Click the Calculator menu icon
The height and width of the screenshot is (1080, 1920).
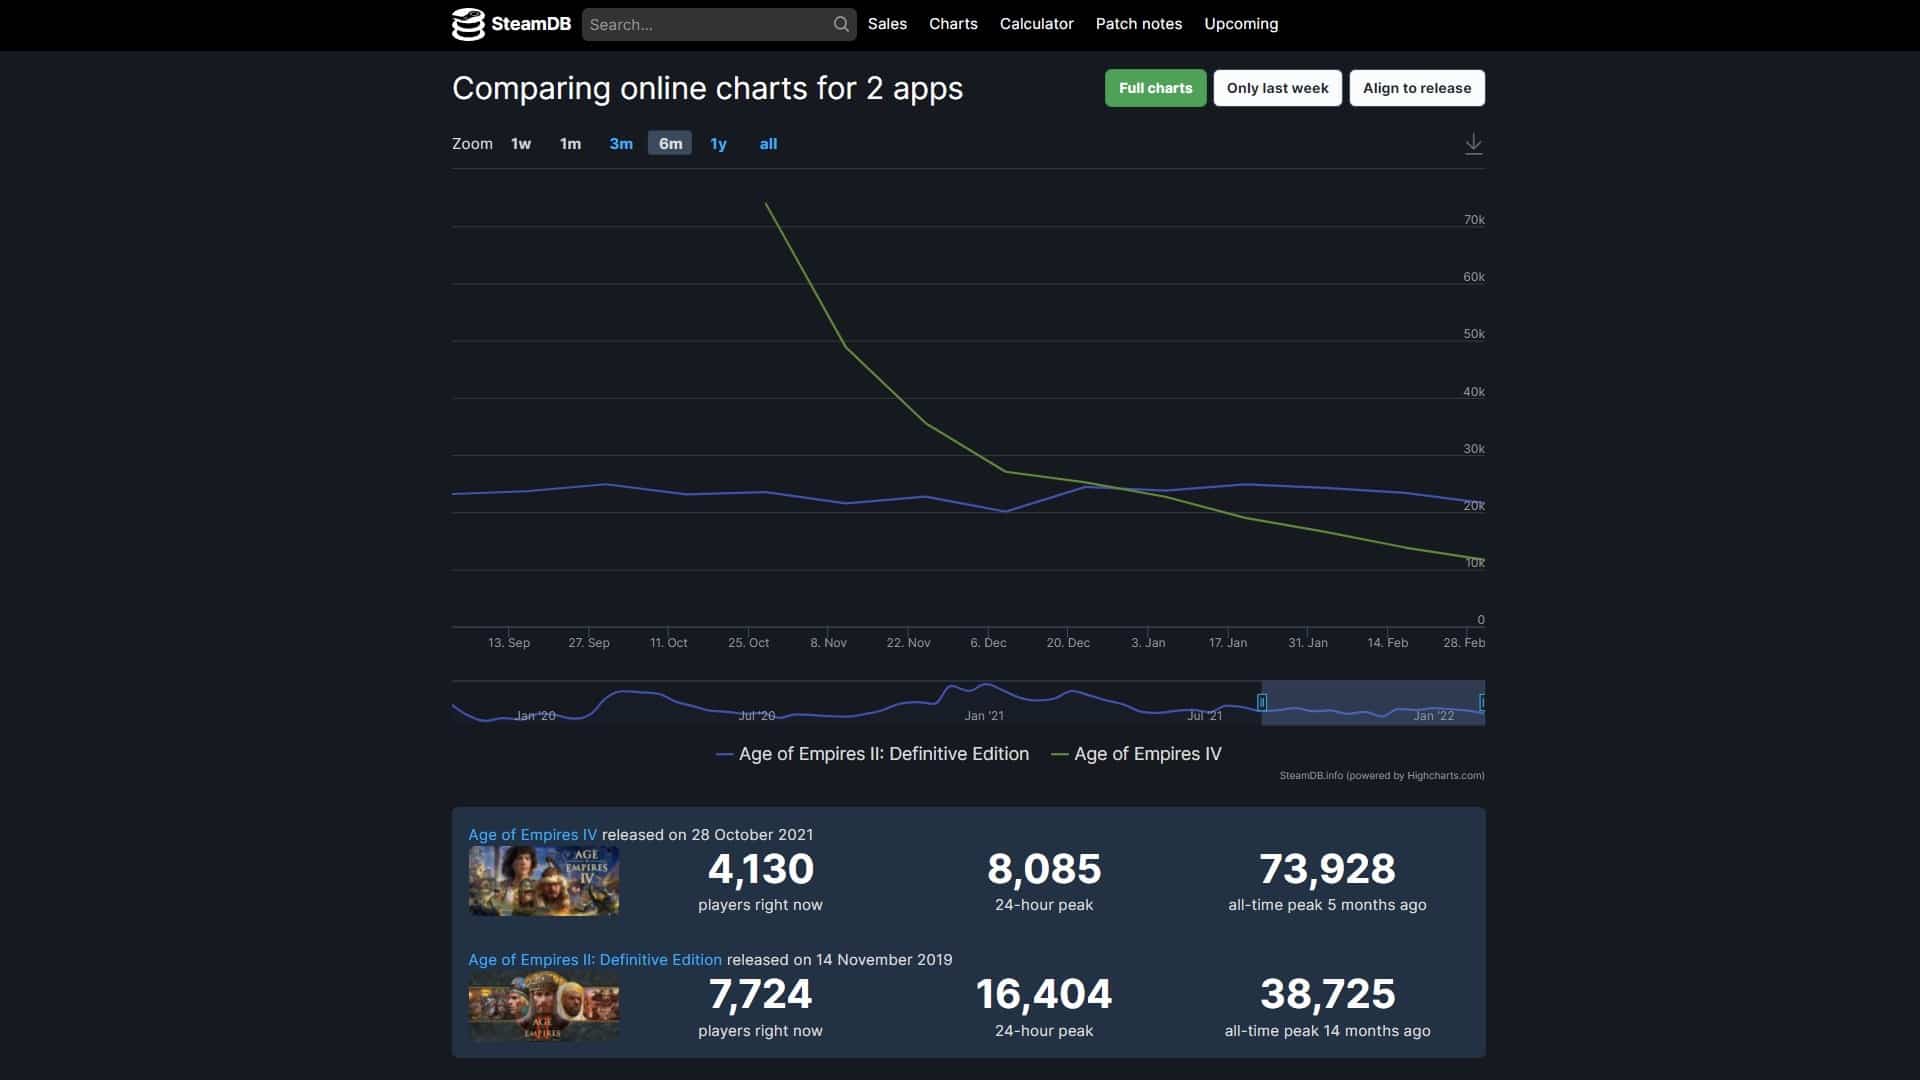pos(1036,24)
